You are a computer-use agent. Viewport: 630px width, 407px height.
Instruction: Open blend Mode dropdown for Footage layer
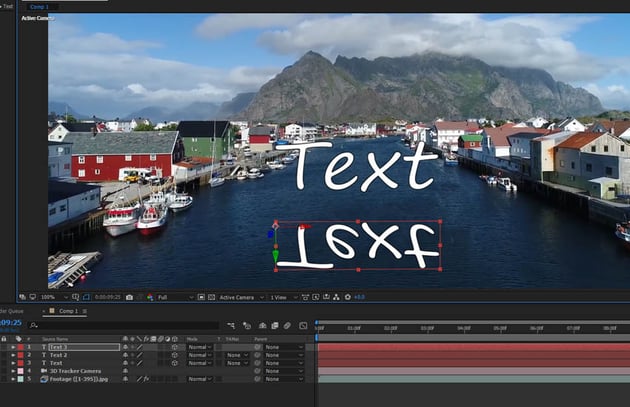click(200, 379)
